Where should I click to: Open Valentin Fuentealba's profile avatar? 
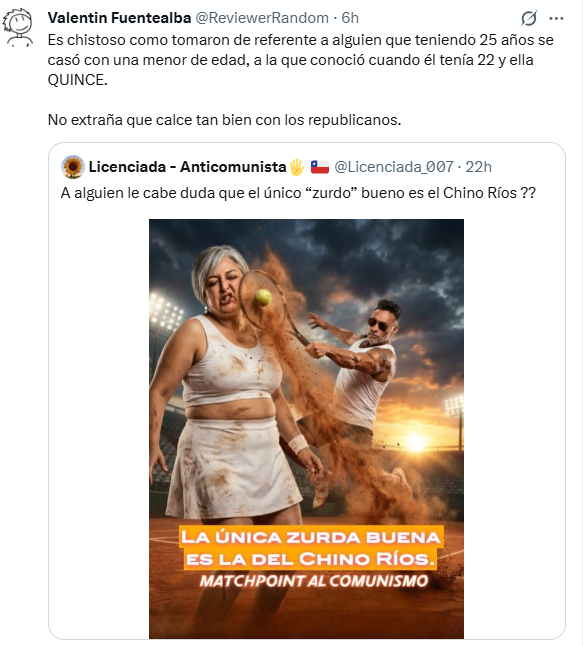18,27
